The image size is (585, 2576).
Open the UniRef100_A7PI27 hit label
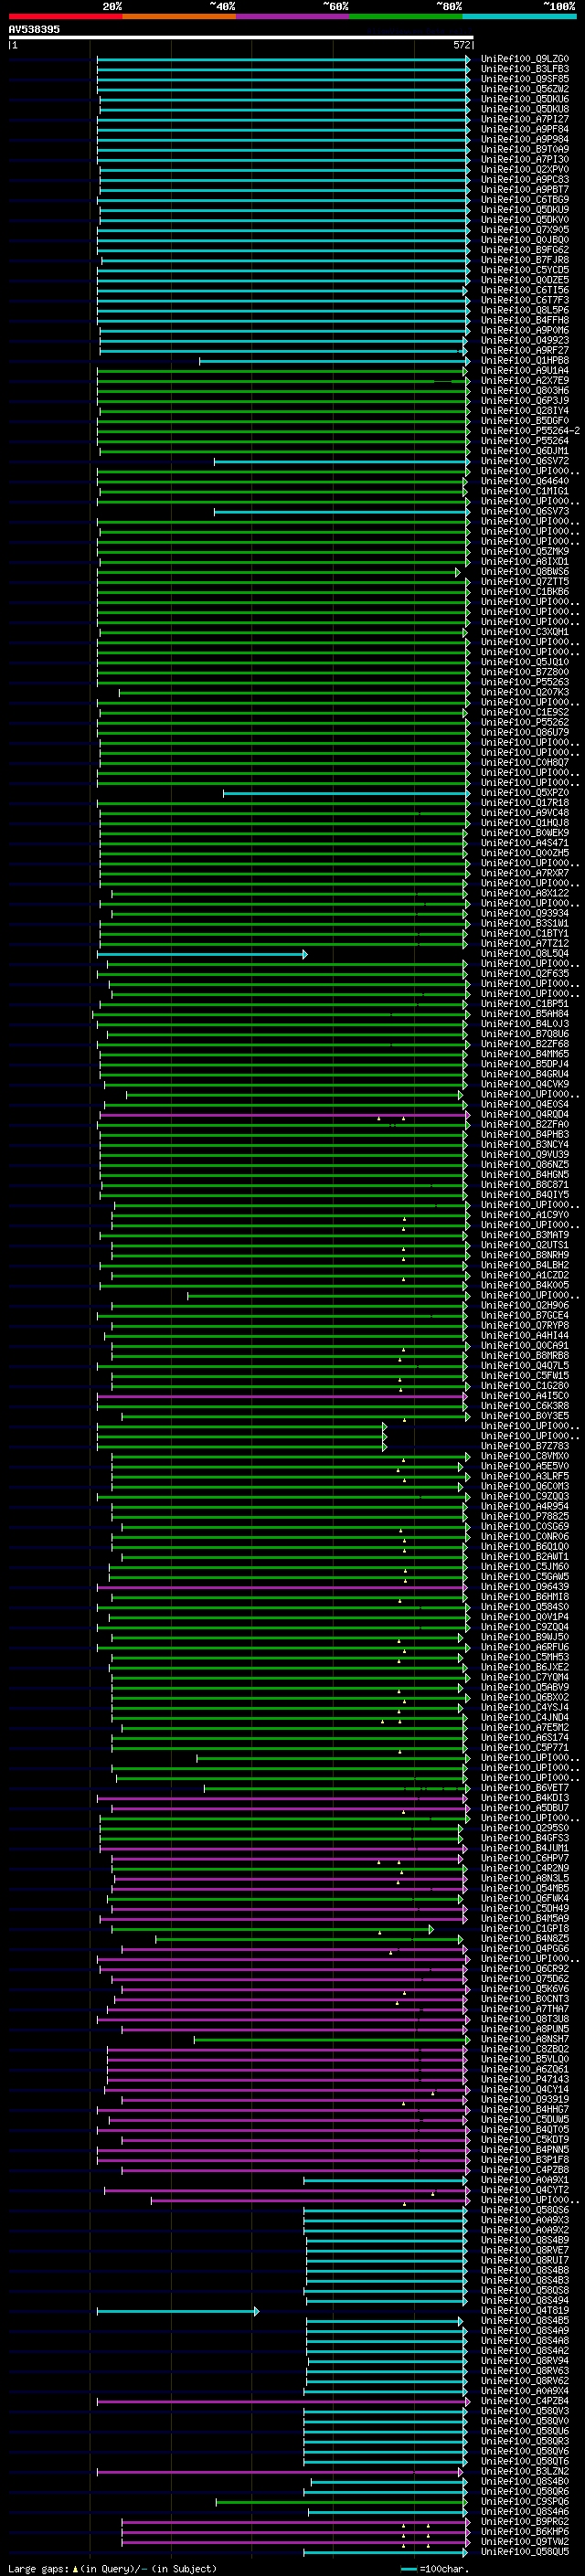(524, 119)
